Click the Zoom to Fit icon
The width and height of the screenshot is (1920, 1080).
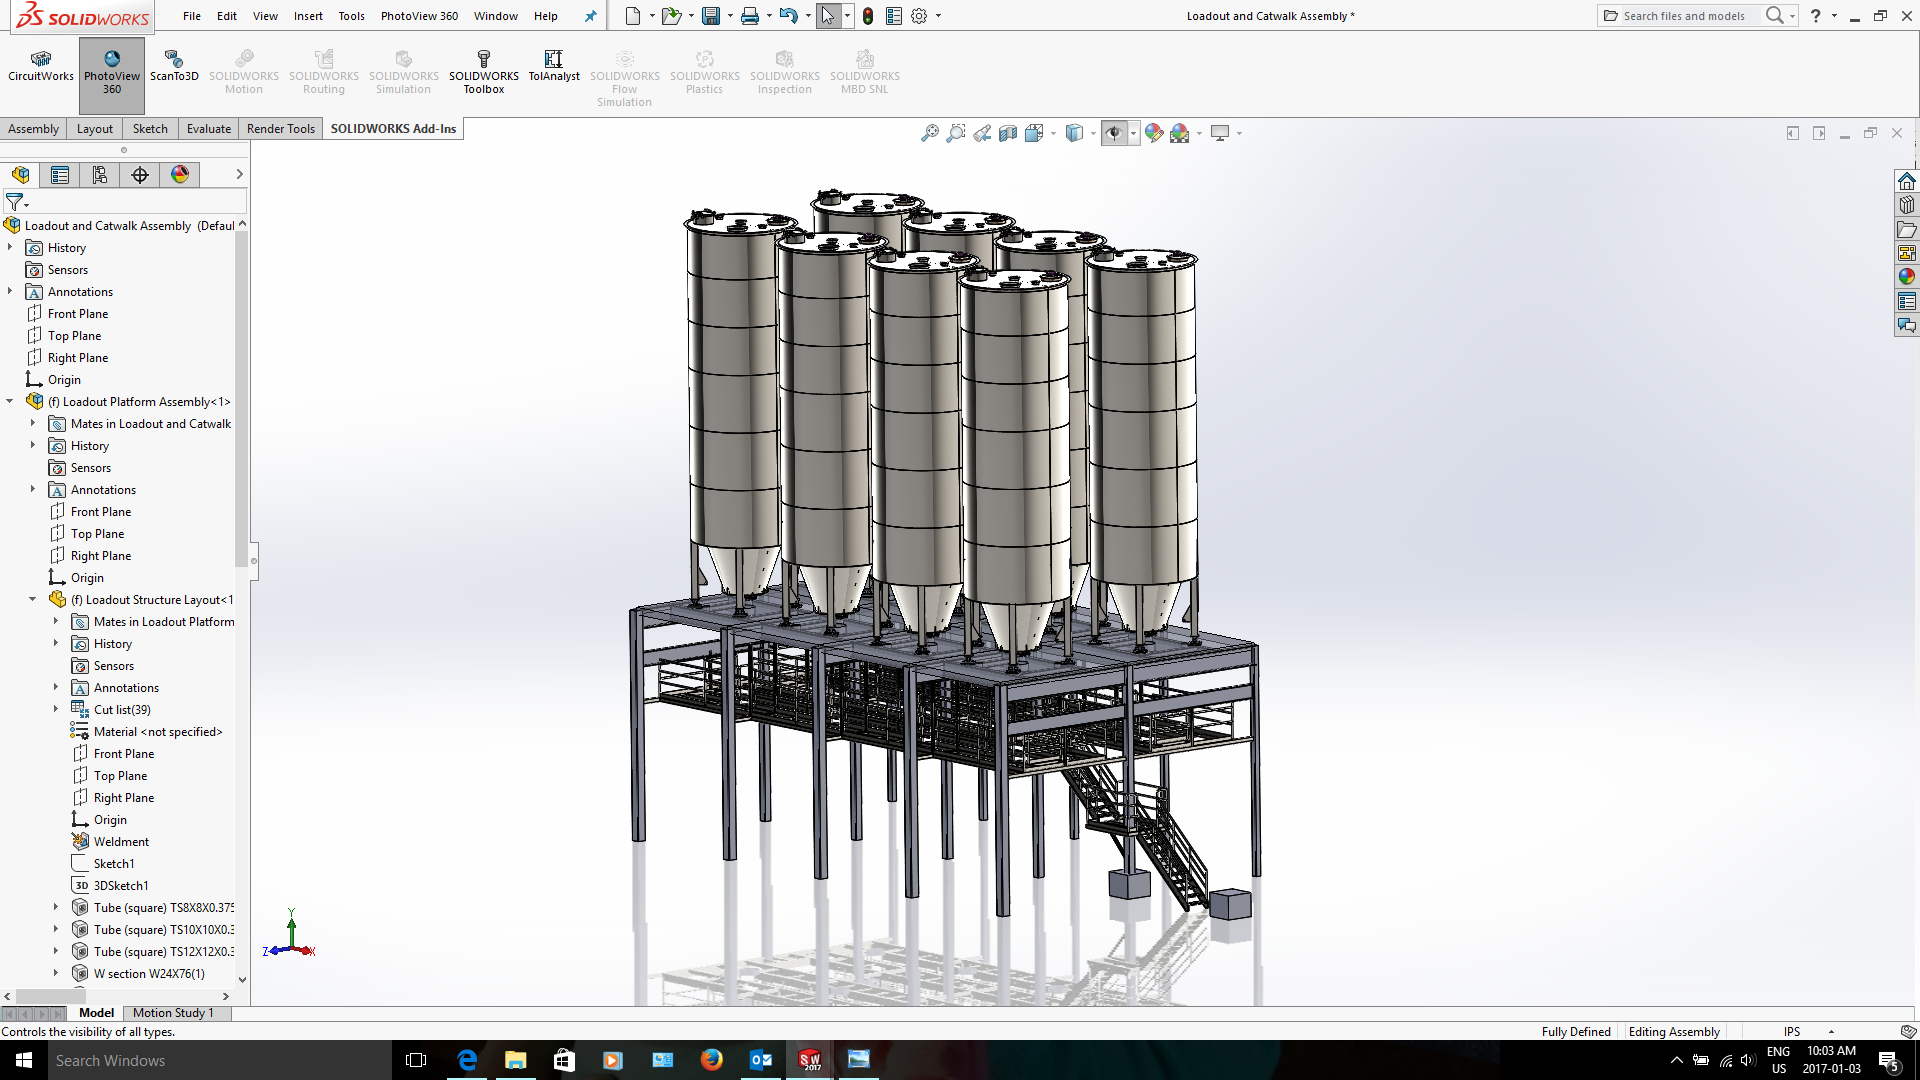[930, 133]
